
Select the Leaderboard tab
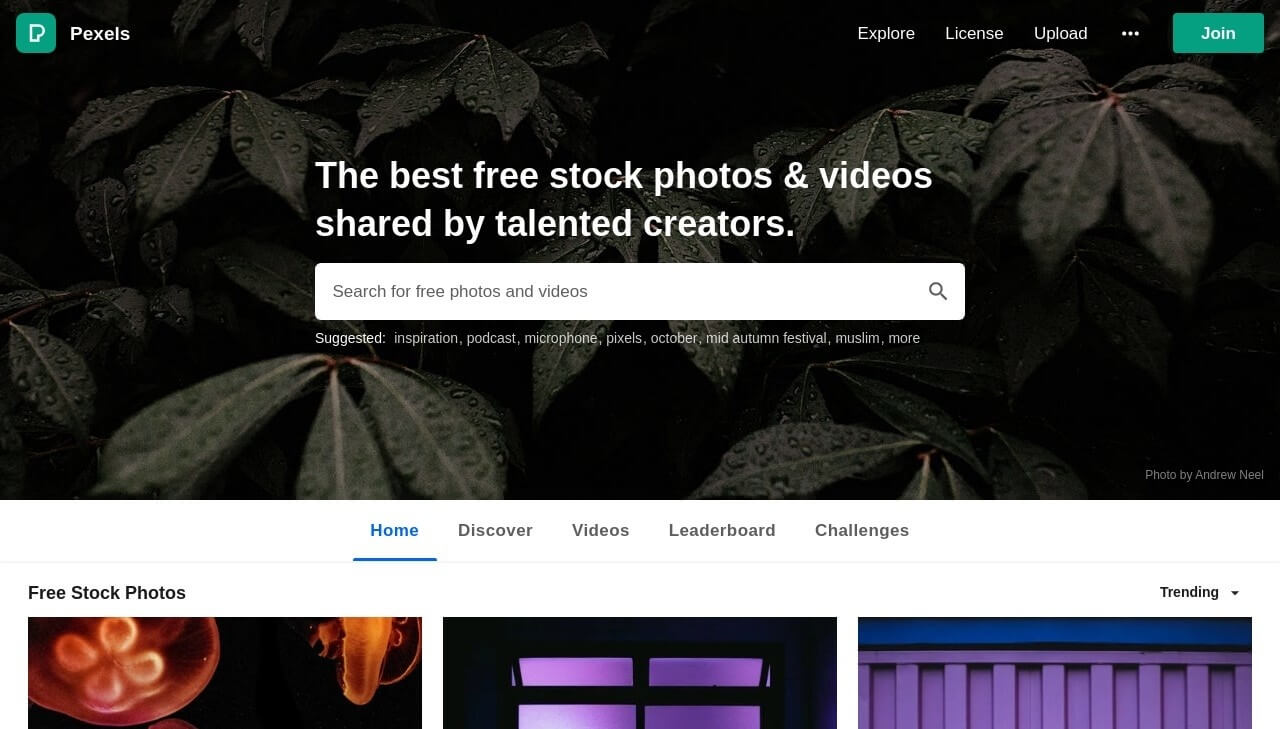click(722, 530)
